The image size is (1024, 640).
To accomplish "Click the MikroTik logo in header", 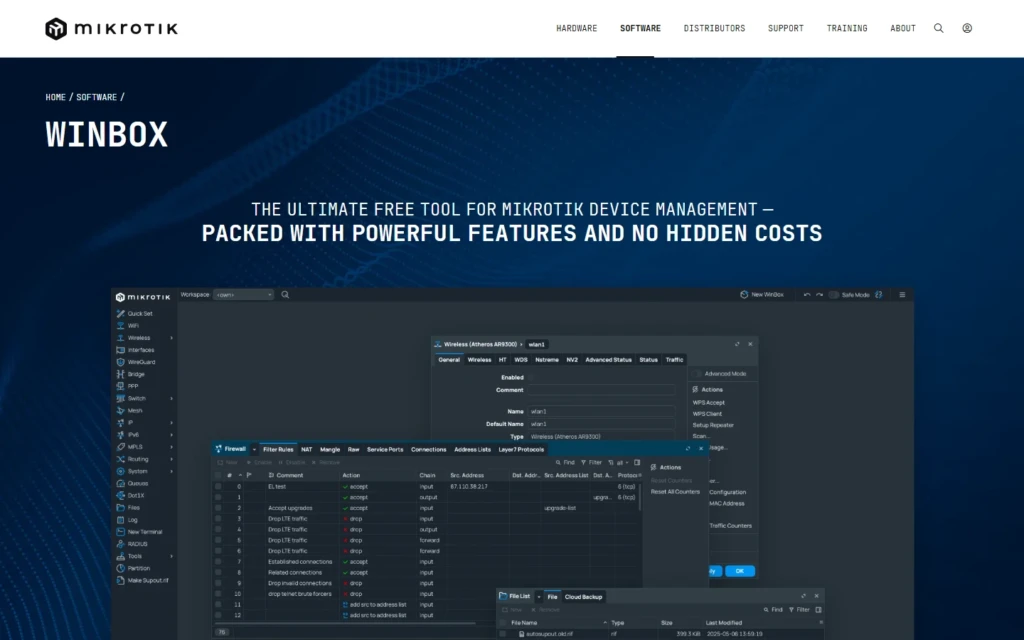I will (112, 29).
